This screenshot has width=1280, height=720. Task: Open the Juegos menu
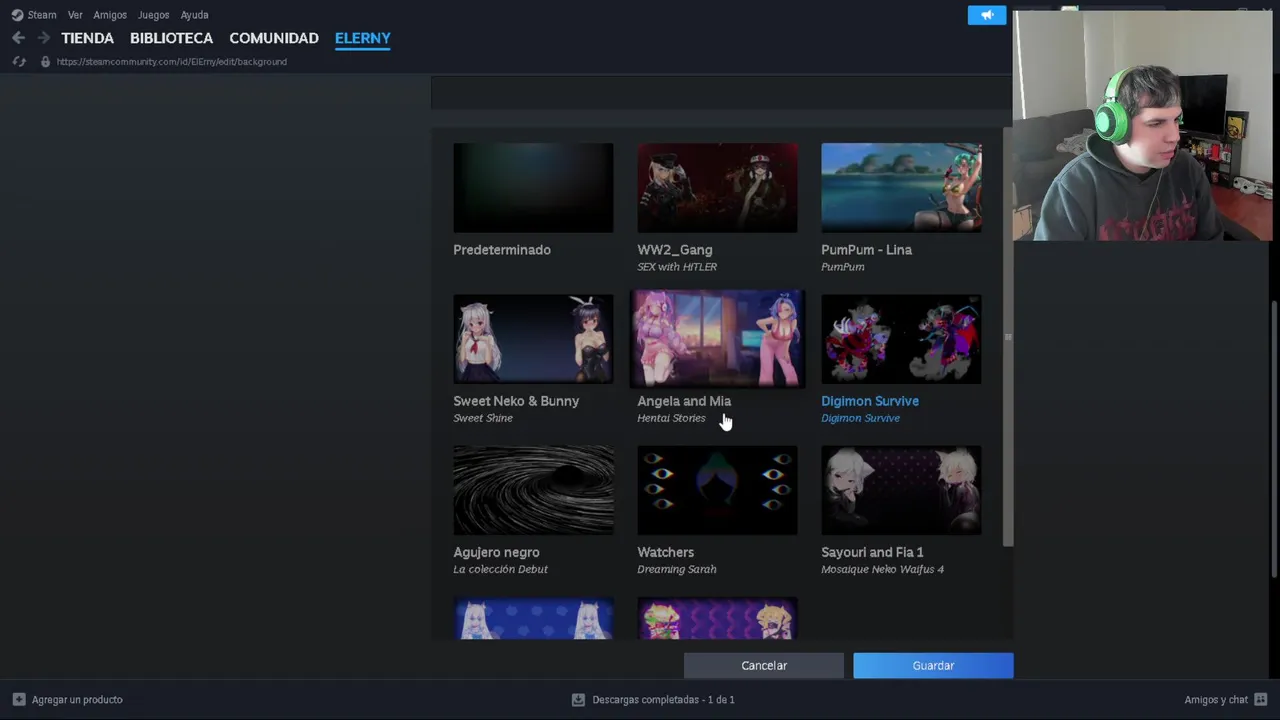tap(153, 15)
